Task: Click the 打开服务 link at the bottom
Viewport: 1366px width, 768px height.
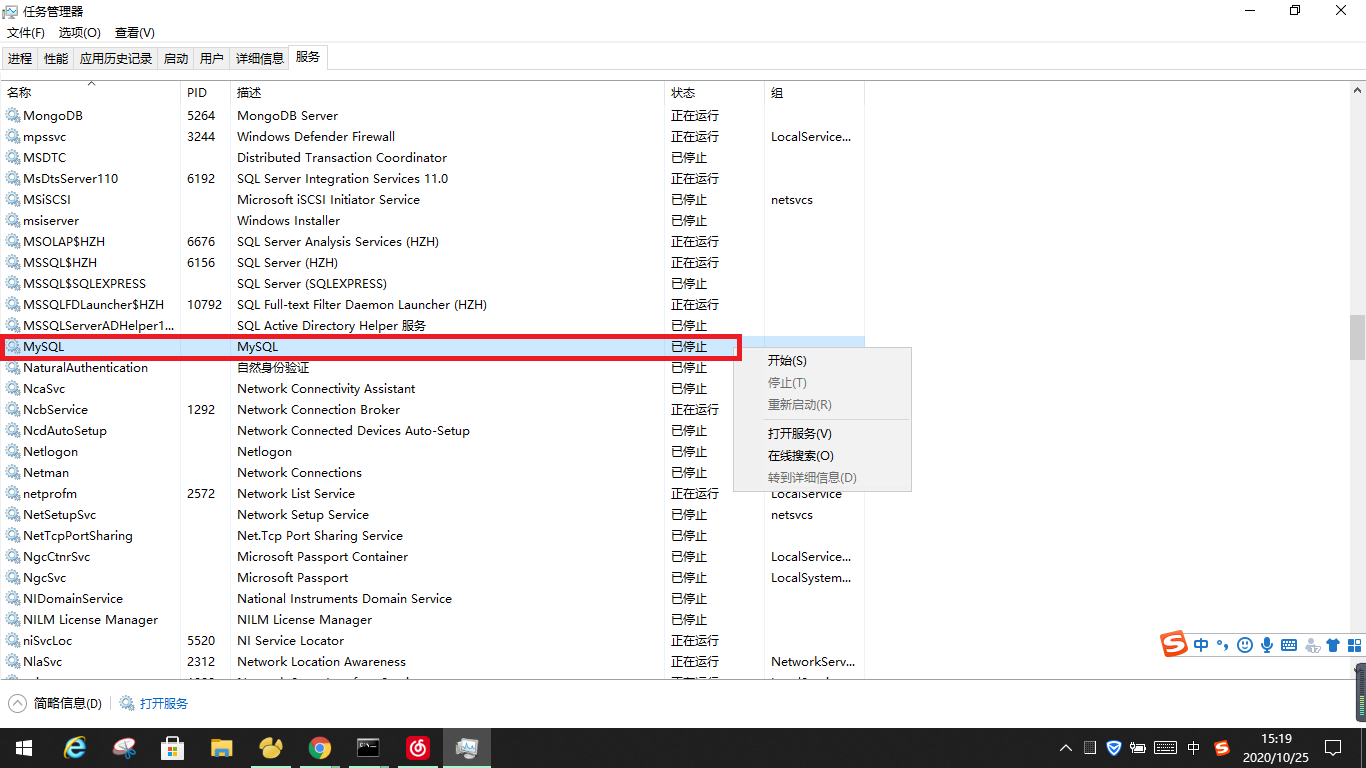Action: (162, 703)
